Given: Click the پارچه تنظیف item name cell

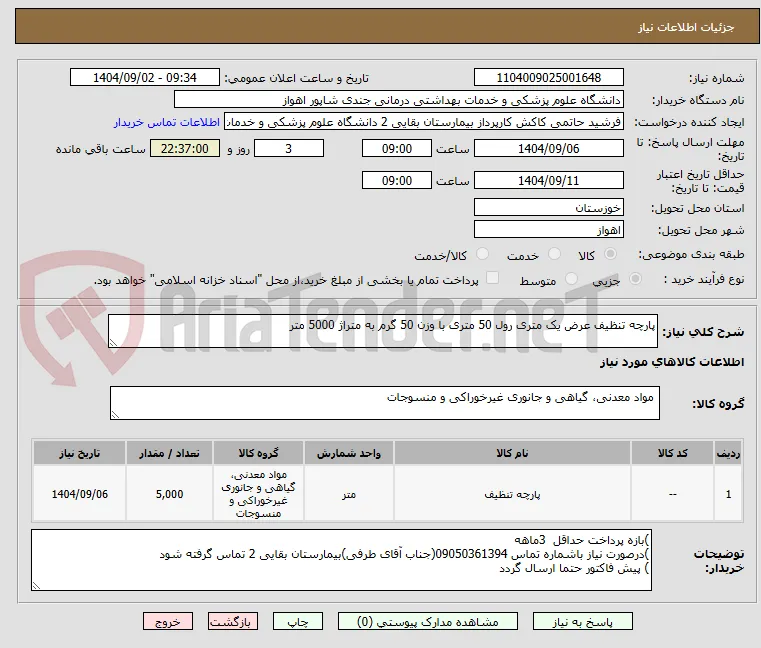Looking at the screenshot, I should tap(512, 494).
